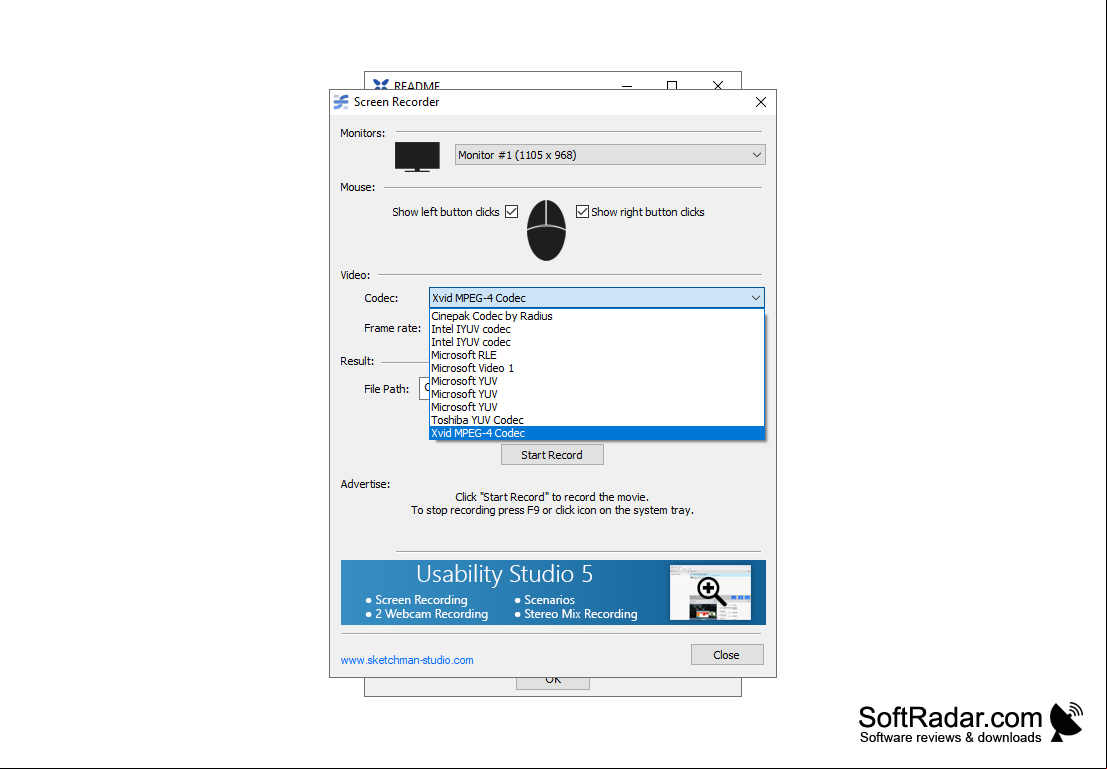Click the "Frame rate:" label

tap(393, 328)
